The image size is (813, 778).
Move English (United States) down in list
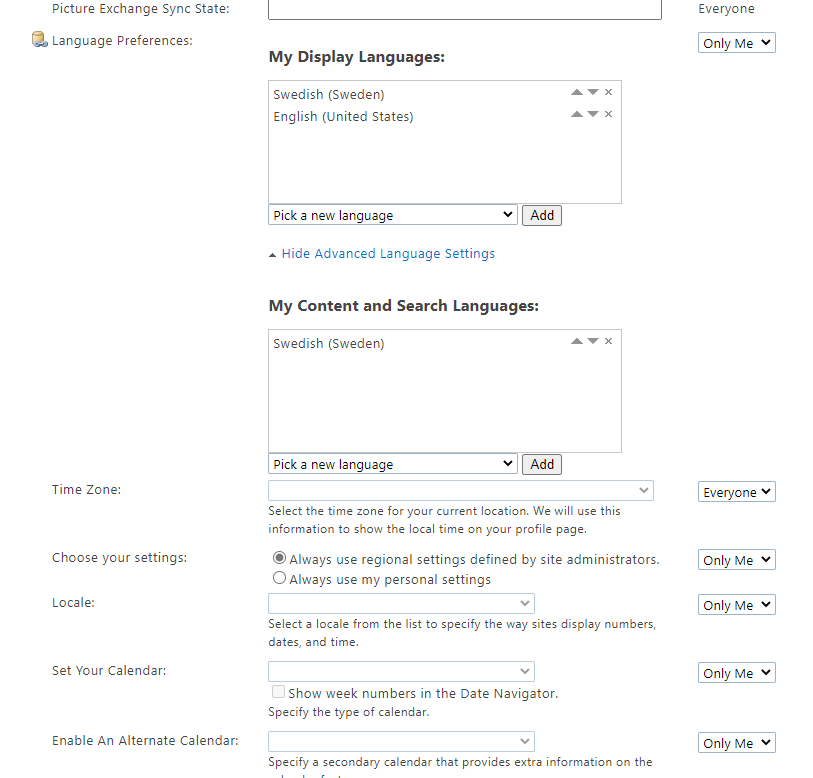click(x=593, y=114)
